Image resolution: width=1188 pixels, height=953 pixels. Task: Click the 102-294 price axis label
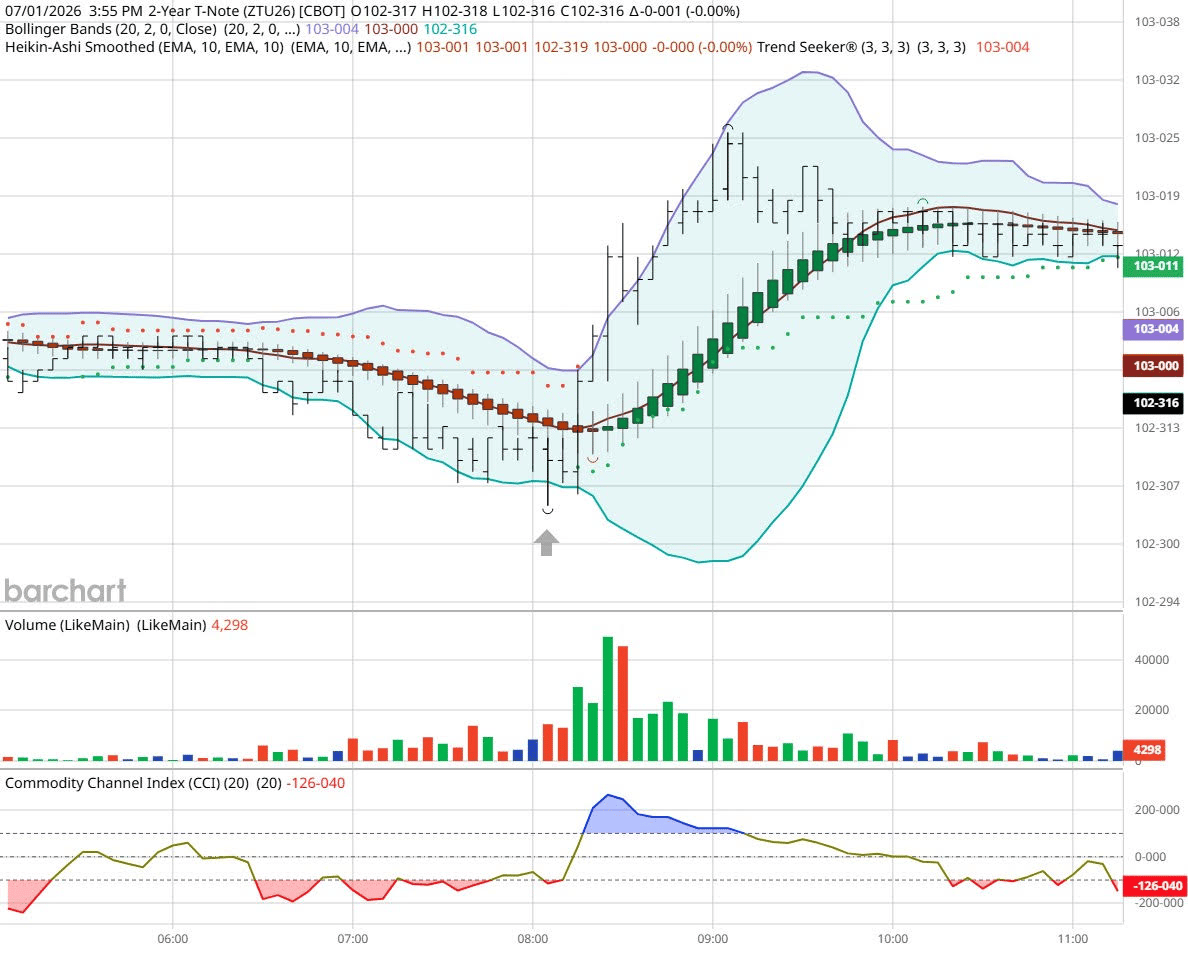[1157, 602]
